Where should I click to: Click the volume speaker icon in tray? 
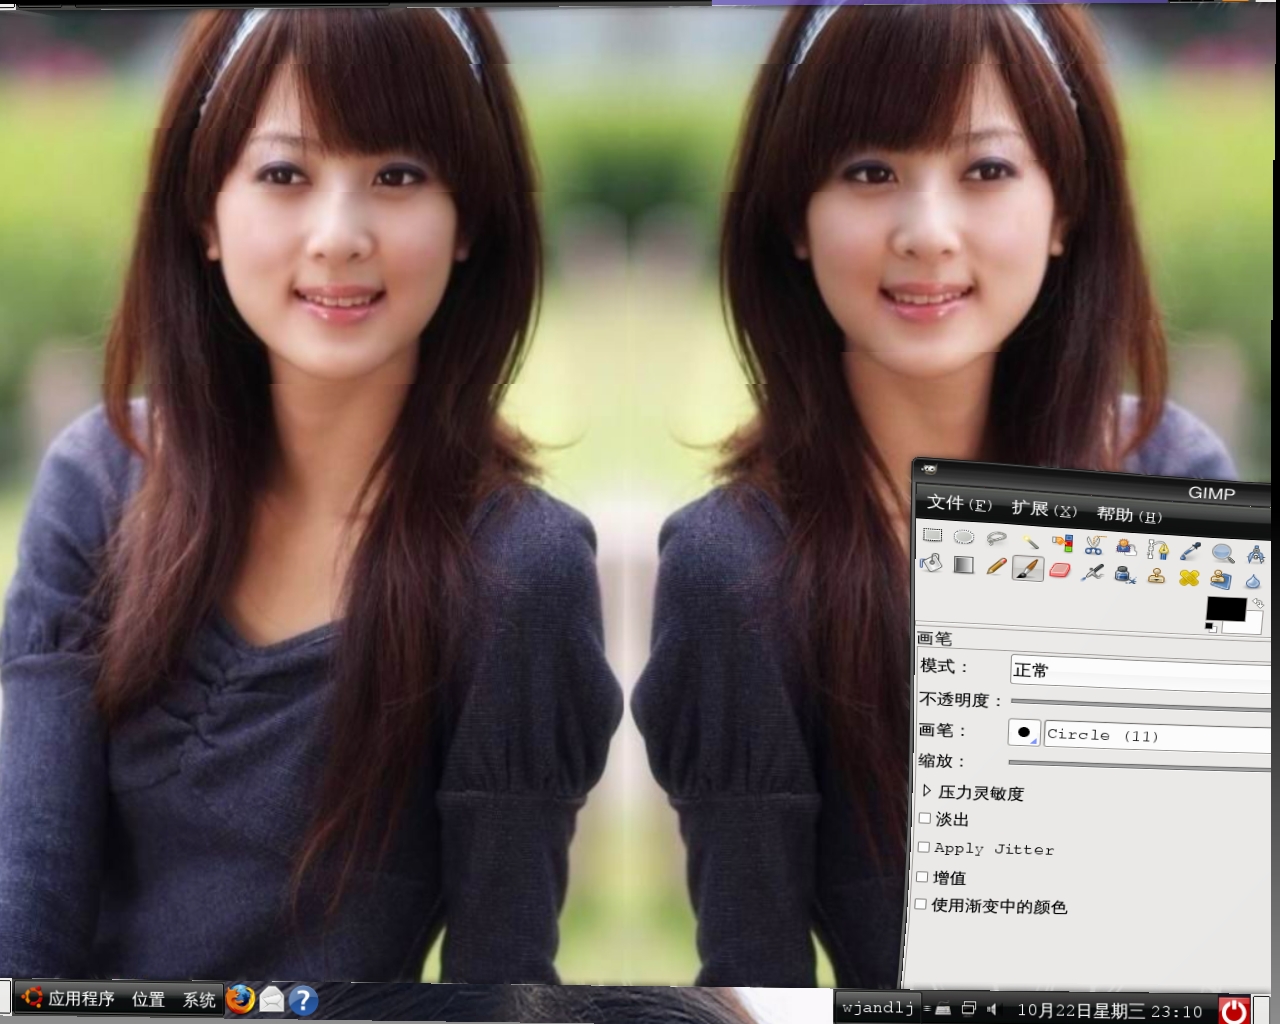tap(993, 1009)
